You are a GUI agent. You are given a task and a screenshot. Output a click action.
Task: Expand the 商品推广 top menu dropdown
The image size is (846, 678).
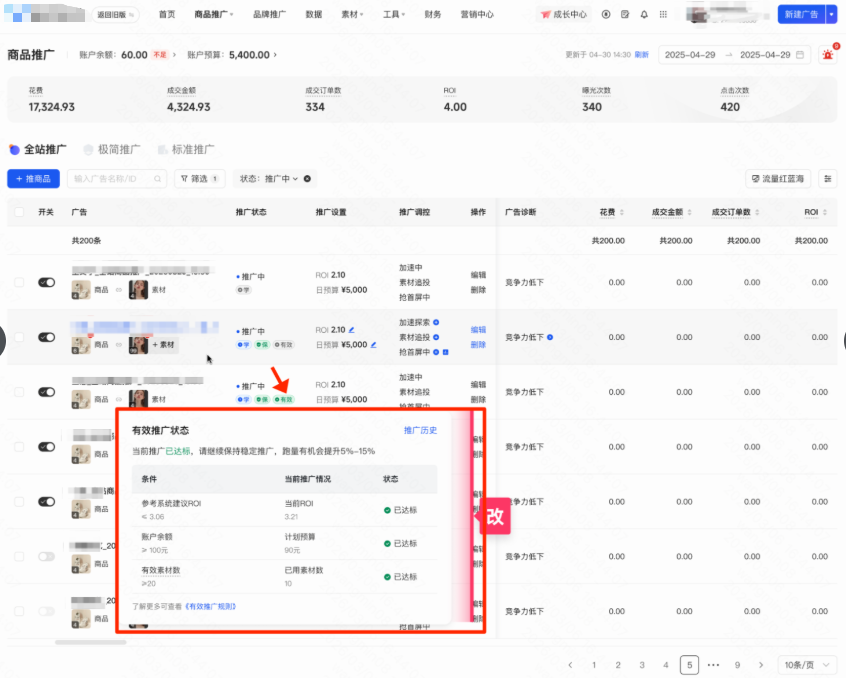(214, 15)
